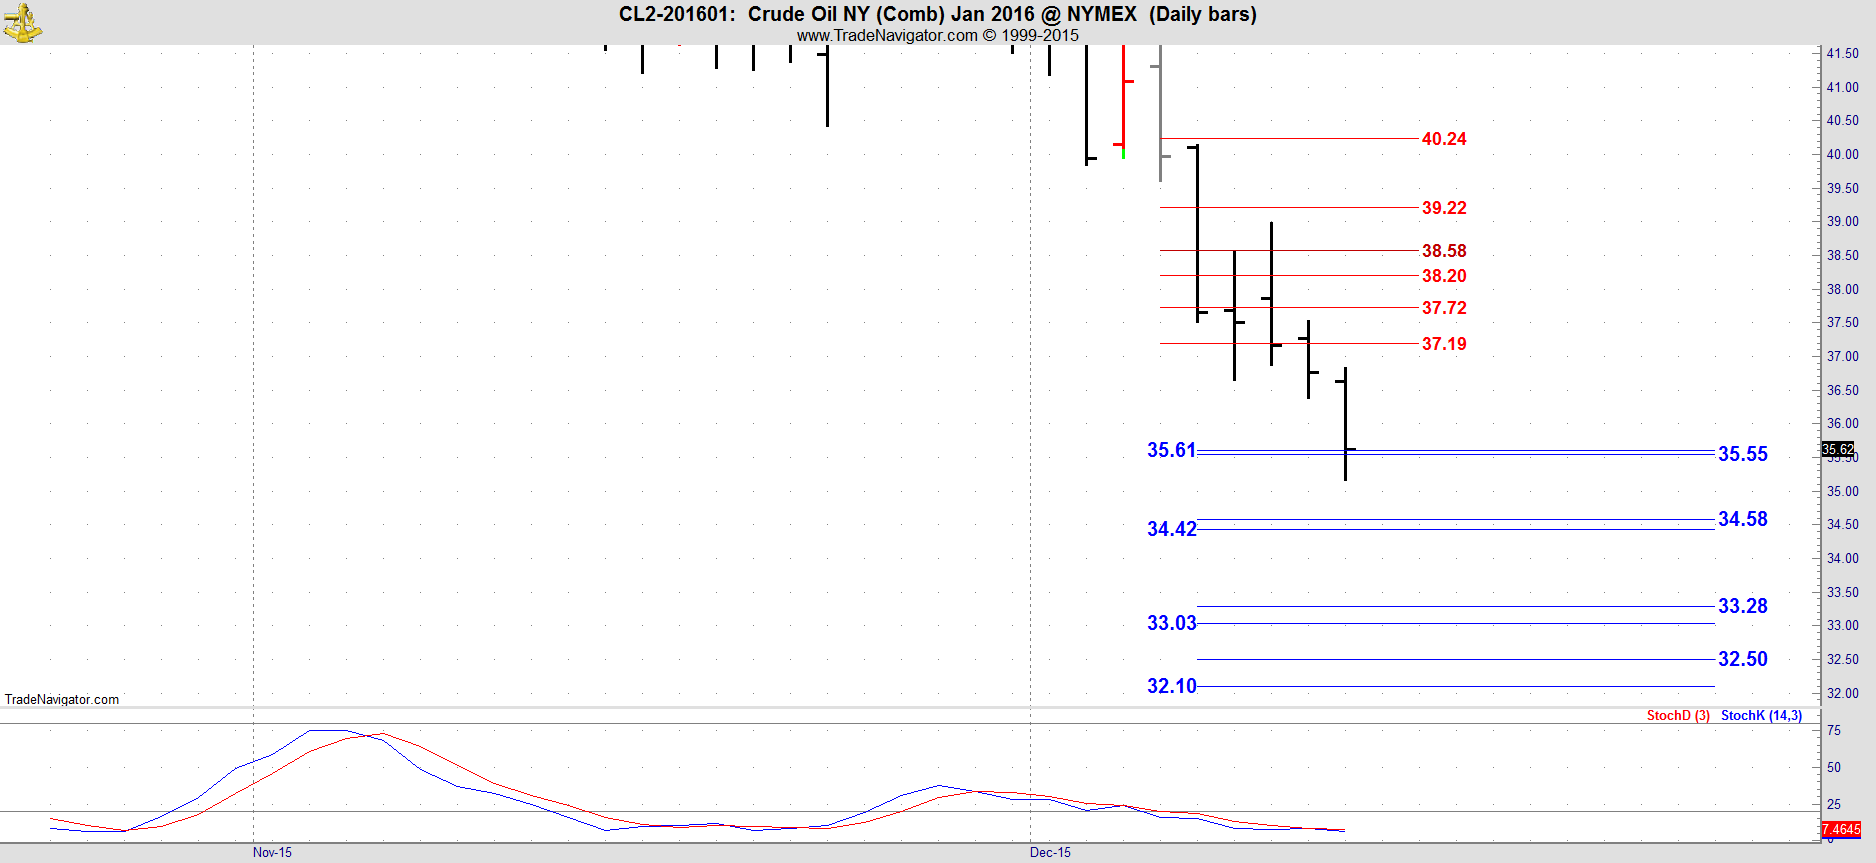
Task: Click the current price marker 35.62
Action: click(1837, 449)
